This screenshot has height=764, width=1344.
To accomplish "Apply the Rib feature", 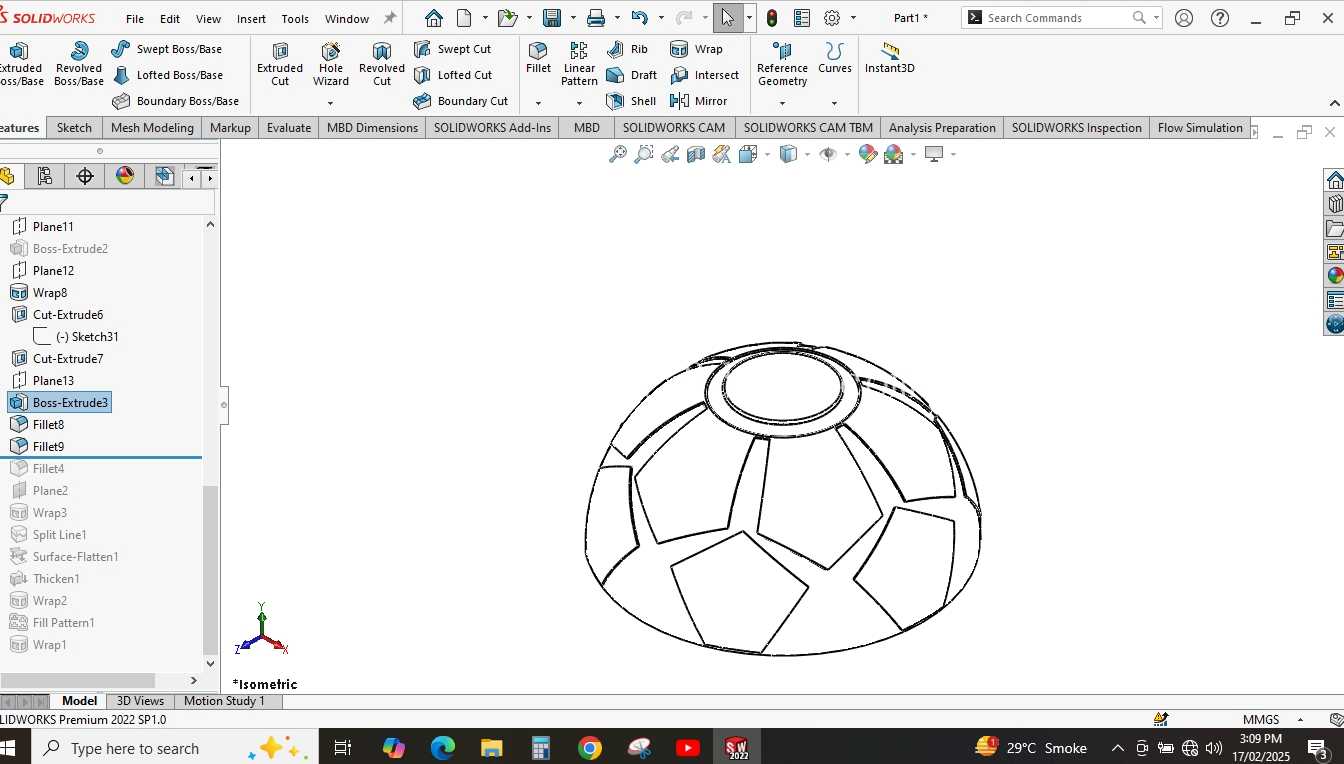I will [x=627, y=49].
